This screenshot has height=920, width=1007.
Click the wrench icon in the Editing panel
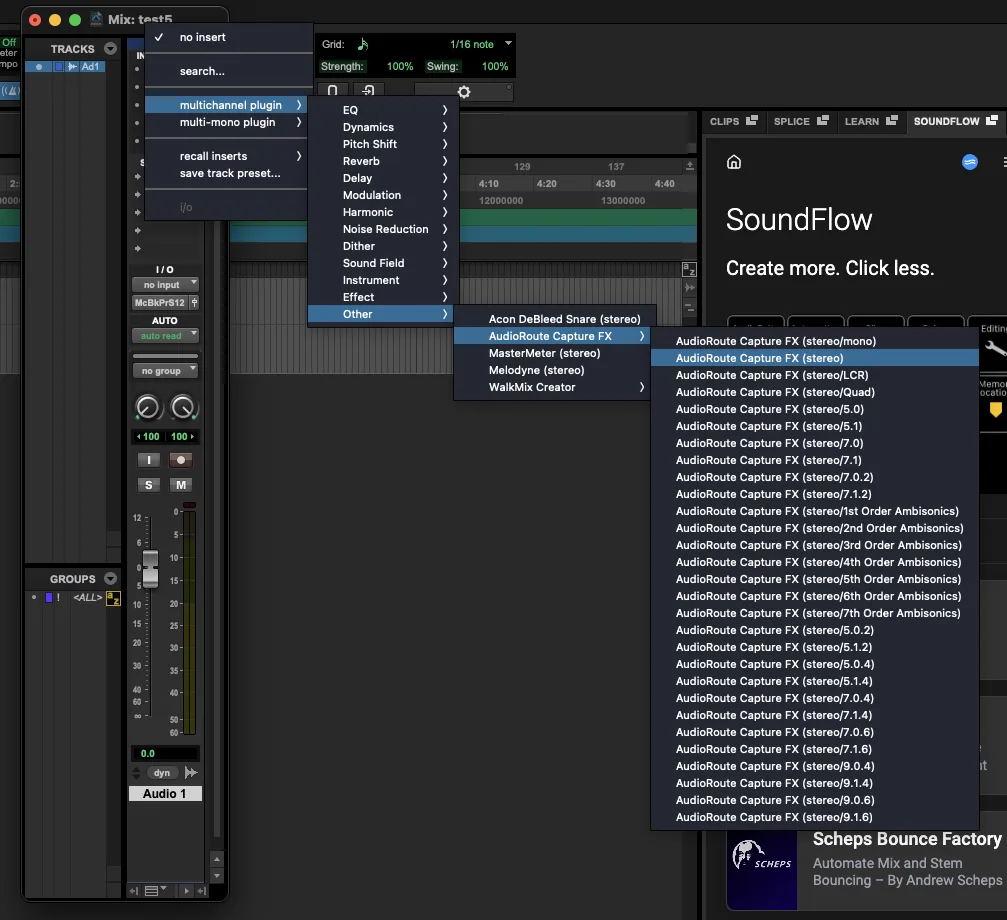995,348
